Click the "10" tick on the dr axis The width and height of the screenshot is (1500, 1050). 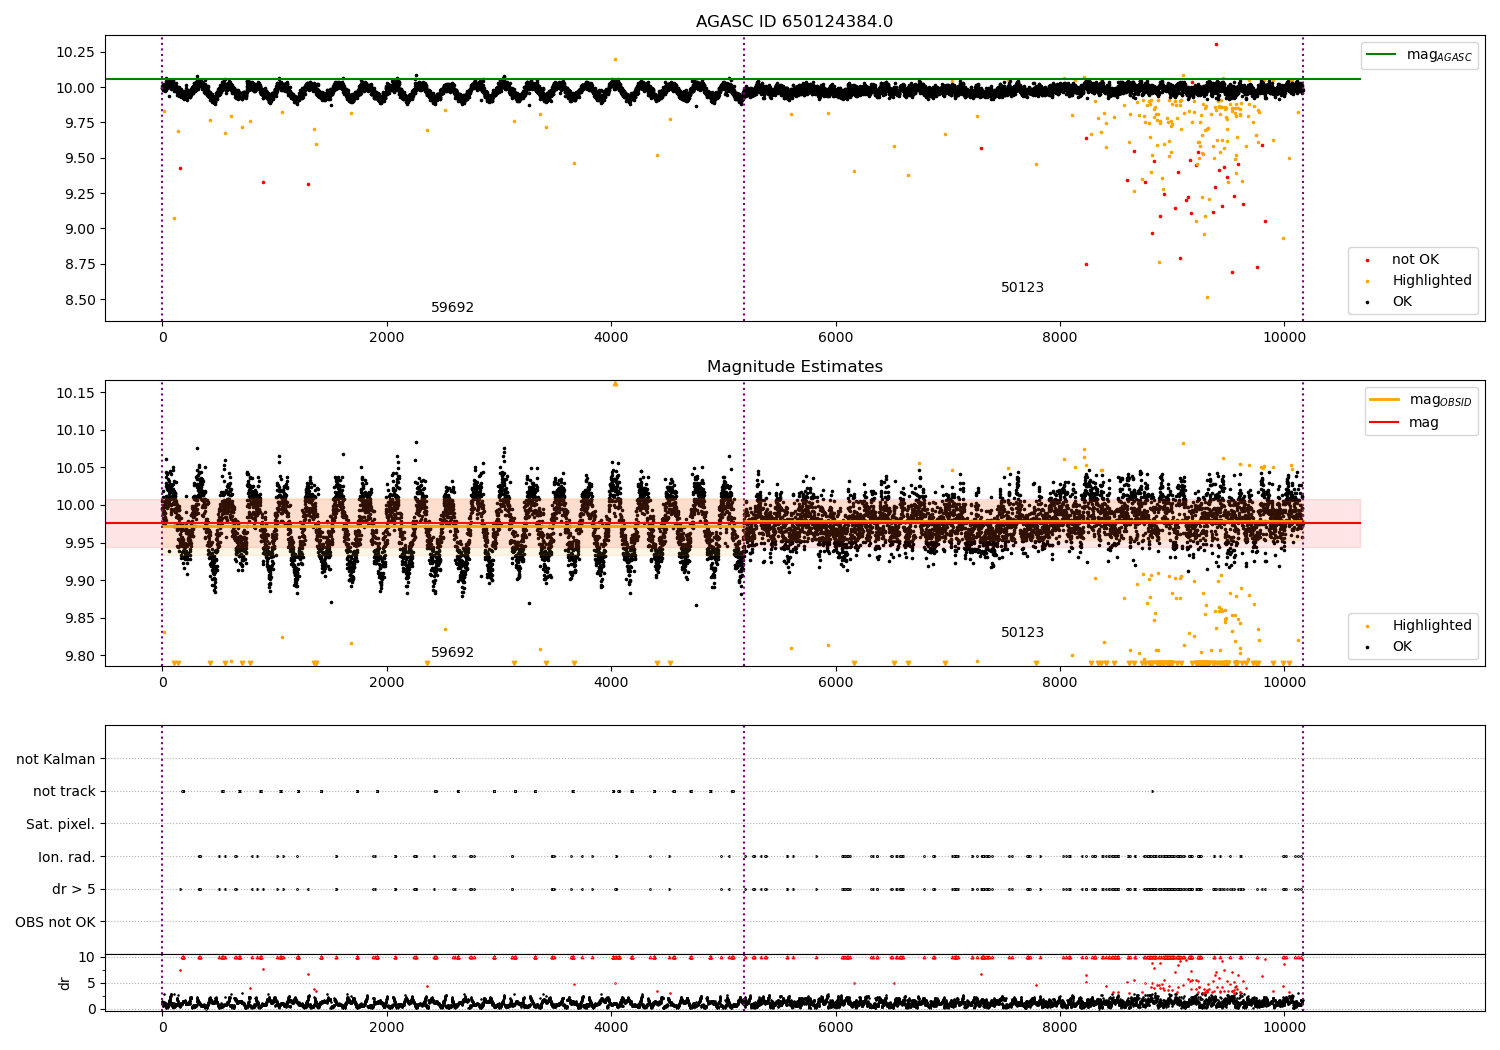[x=87, y=957]
